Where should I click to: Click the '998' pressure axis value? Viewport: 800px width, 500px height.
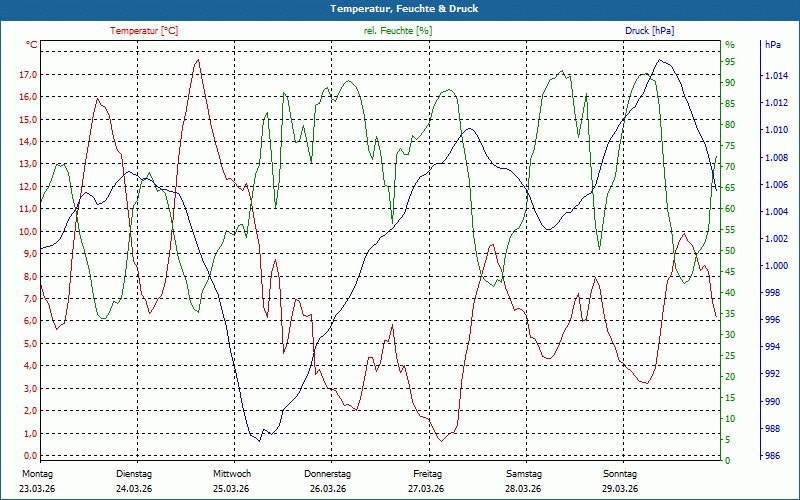click(773, 293)
